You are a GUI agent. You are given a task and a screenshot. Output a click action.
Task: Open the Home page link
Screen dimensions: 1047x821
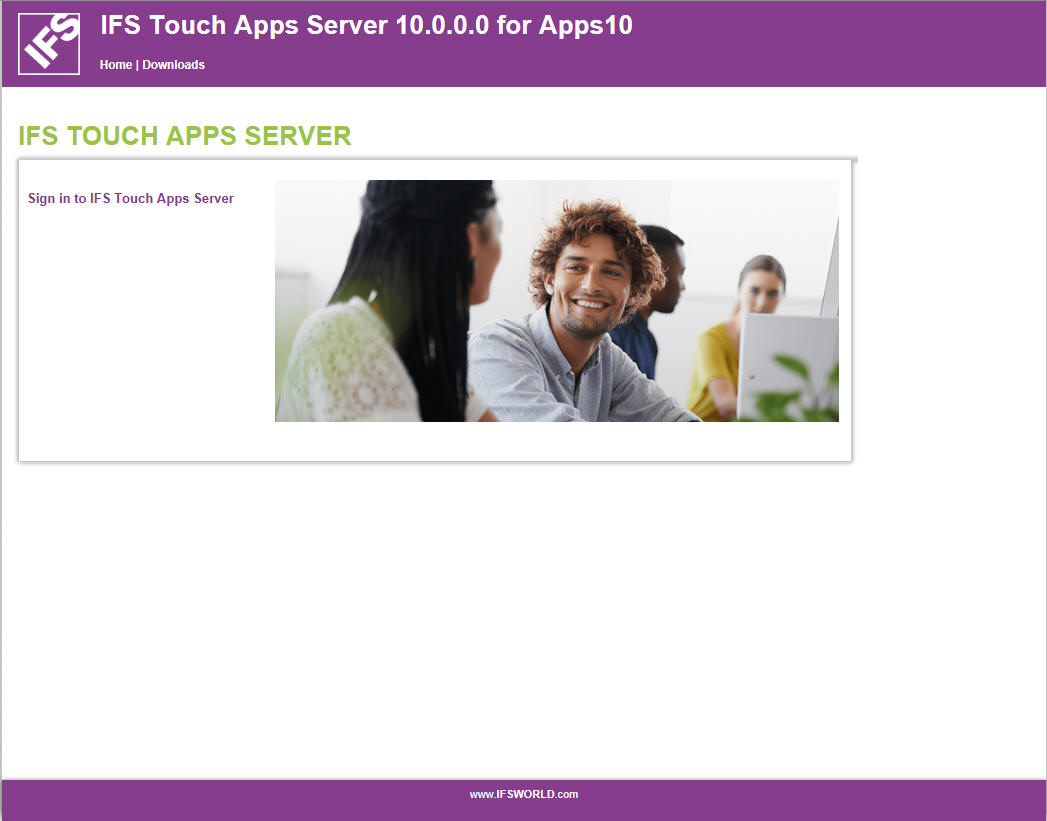pyautogui.click(x=115, y=65)
